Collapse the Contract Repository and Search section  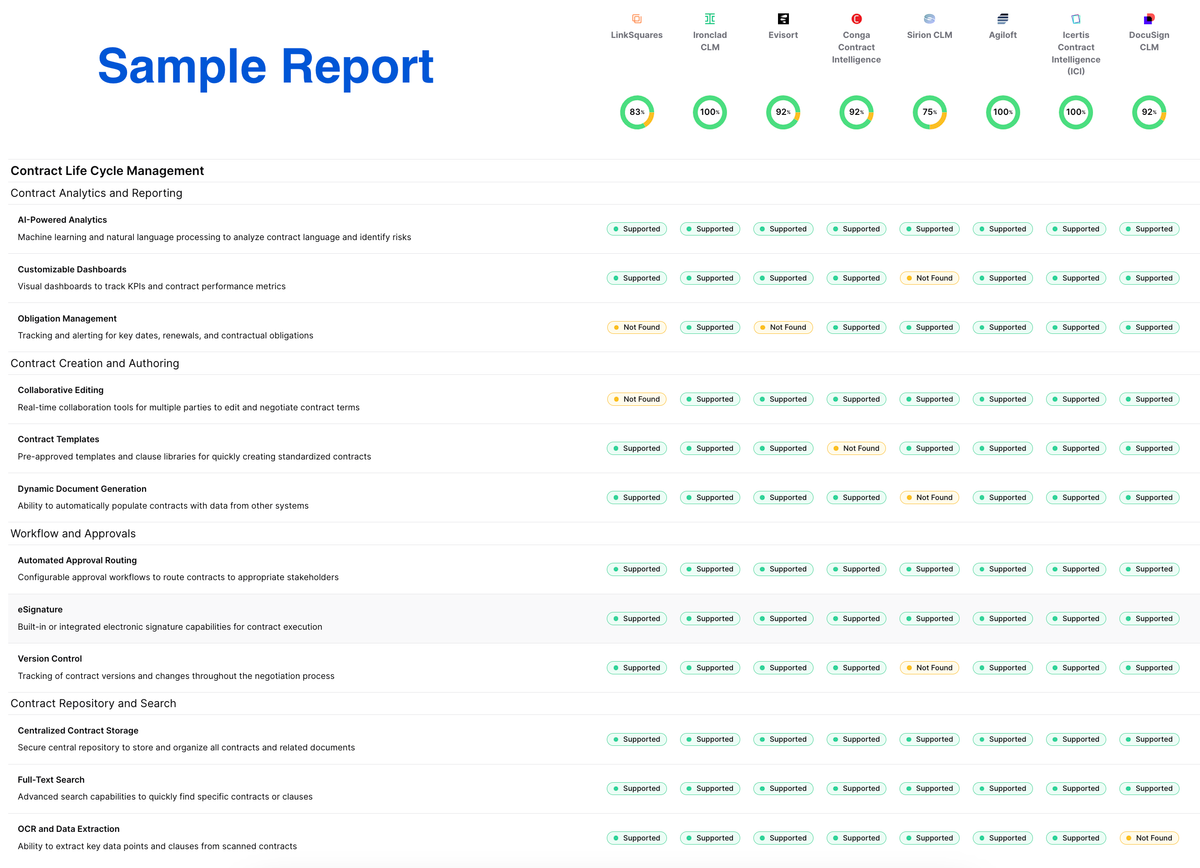point(93,703)
